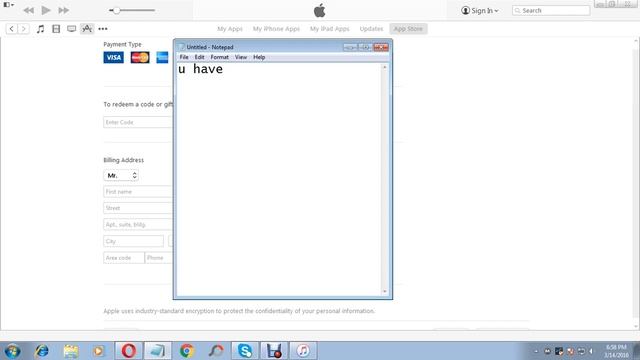Click the play button in iTunes
This screenshot has width=640, height=360.
point(46,10)
